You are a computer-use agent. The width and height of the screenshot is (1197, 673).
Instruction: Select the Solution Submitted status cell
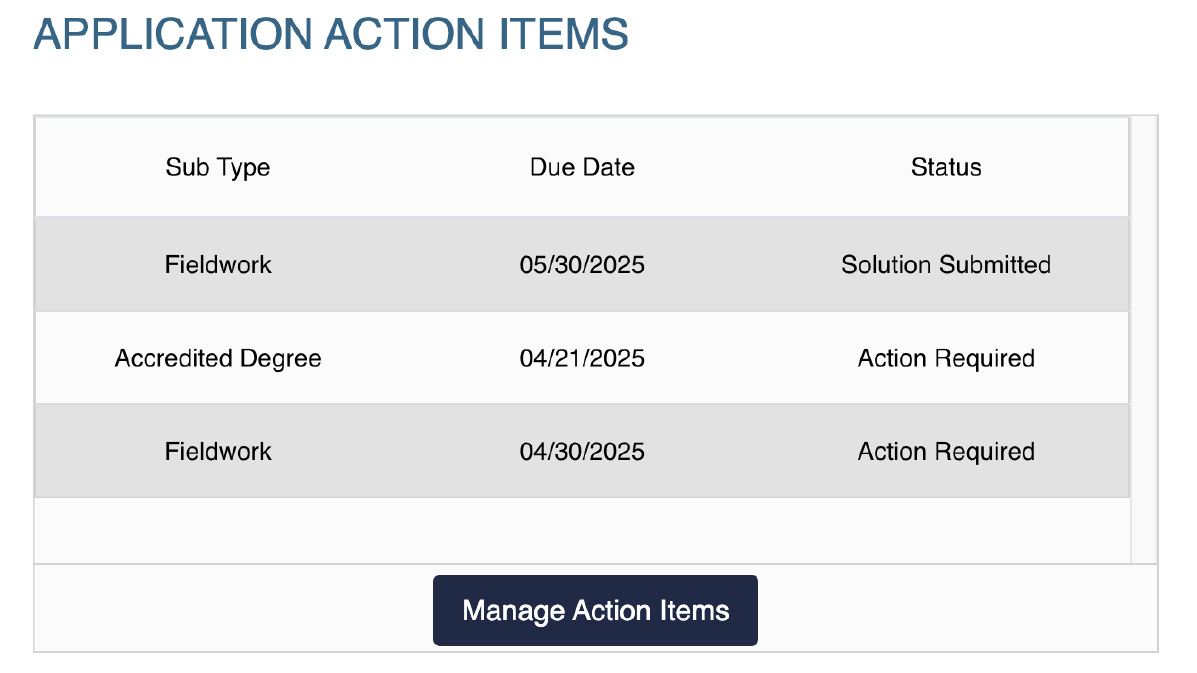click(946, 265)
